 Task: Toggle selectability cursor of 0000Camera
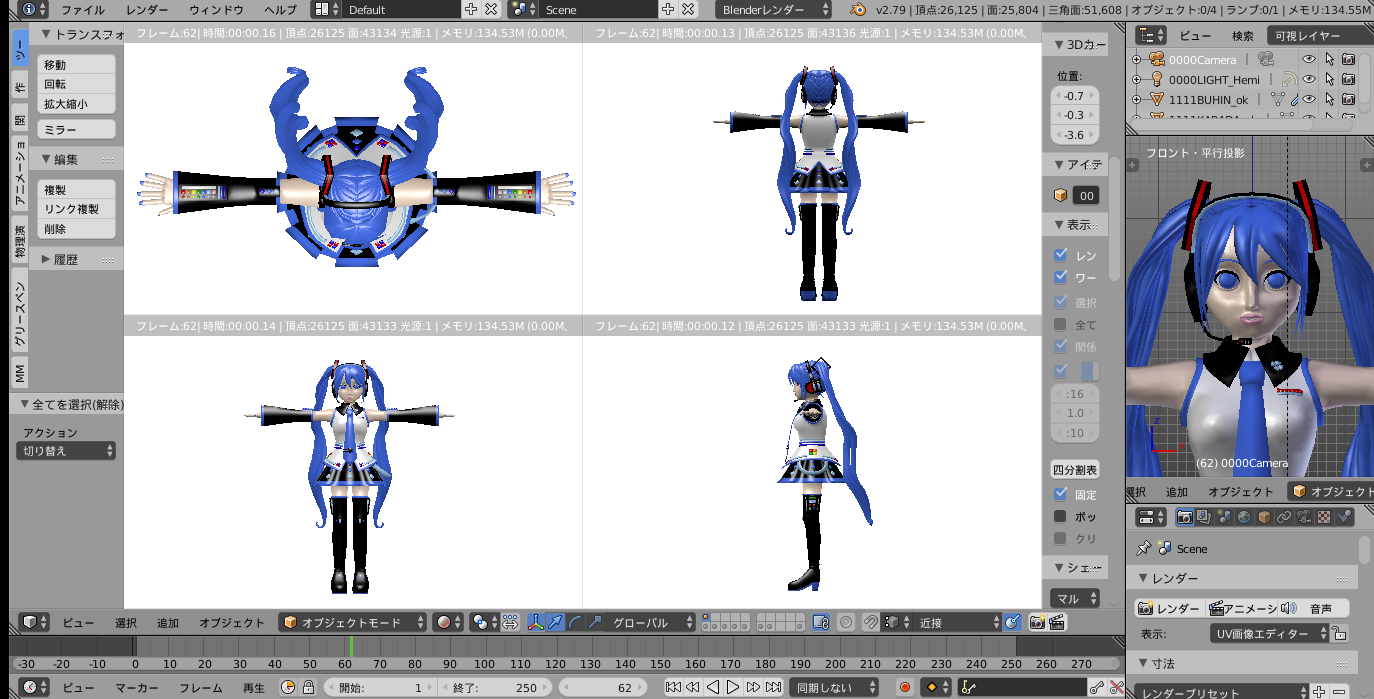1329,60
